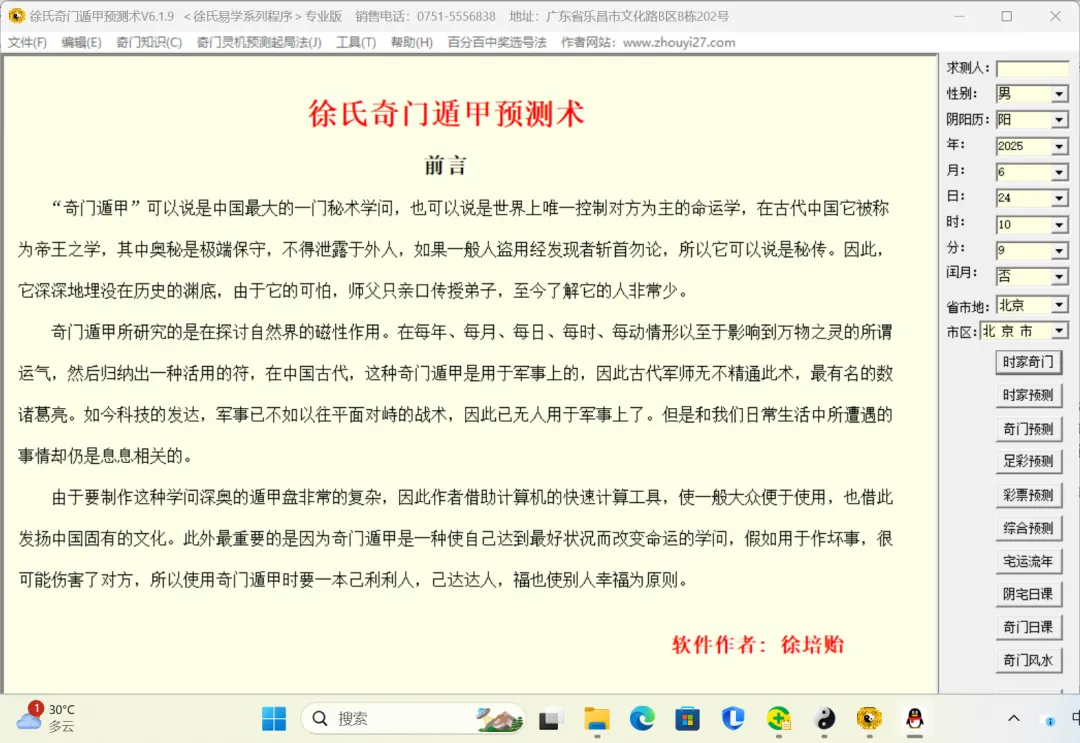Expand the 日 day dropdown showing 24
This screenshot has width=1080, height=743.
pyautogui.click(x=1059, y=198)
